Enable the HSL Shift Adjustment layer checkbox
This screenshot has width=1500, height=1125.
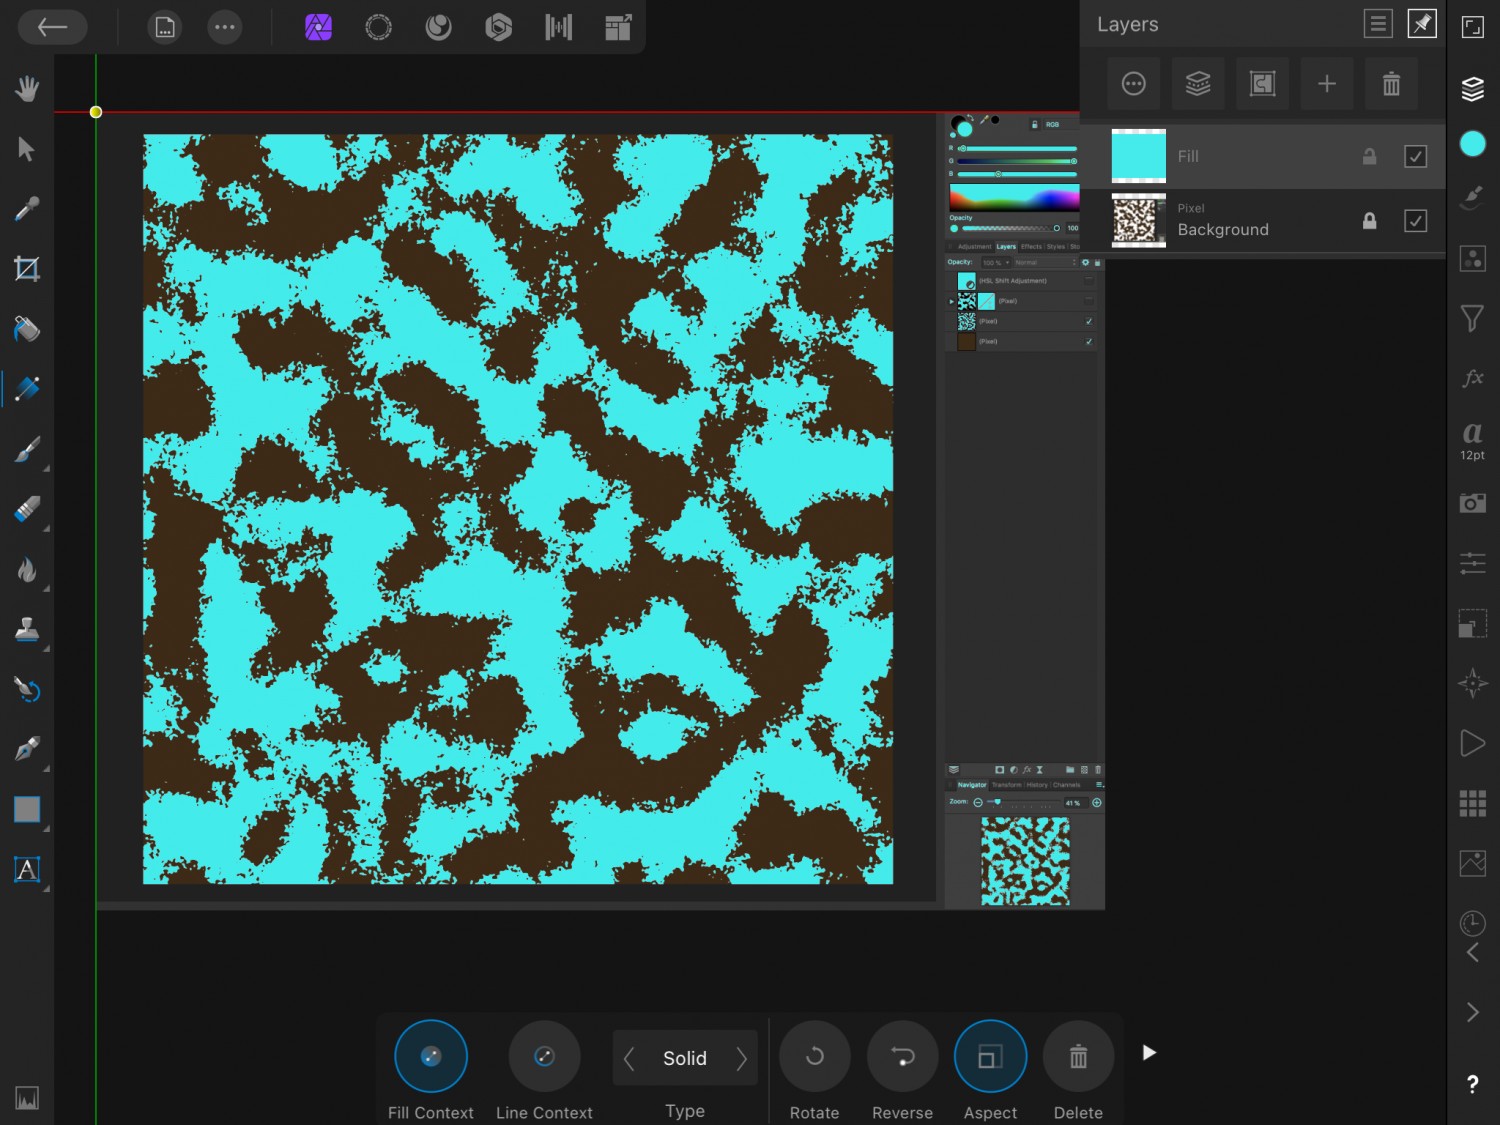(1089, 280)
